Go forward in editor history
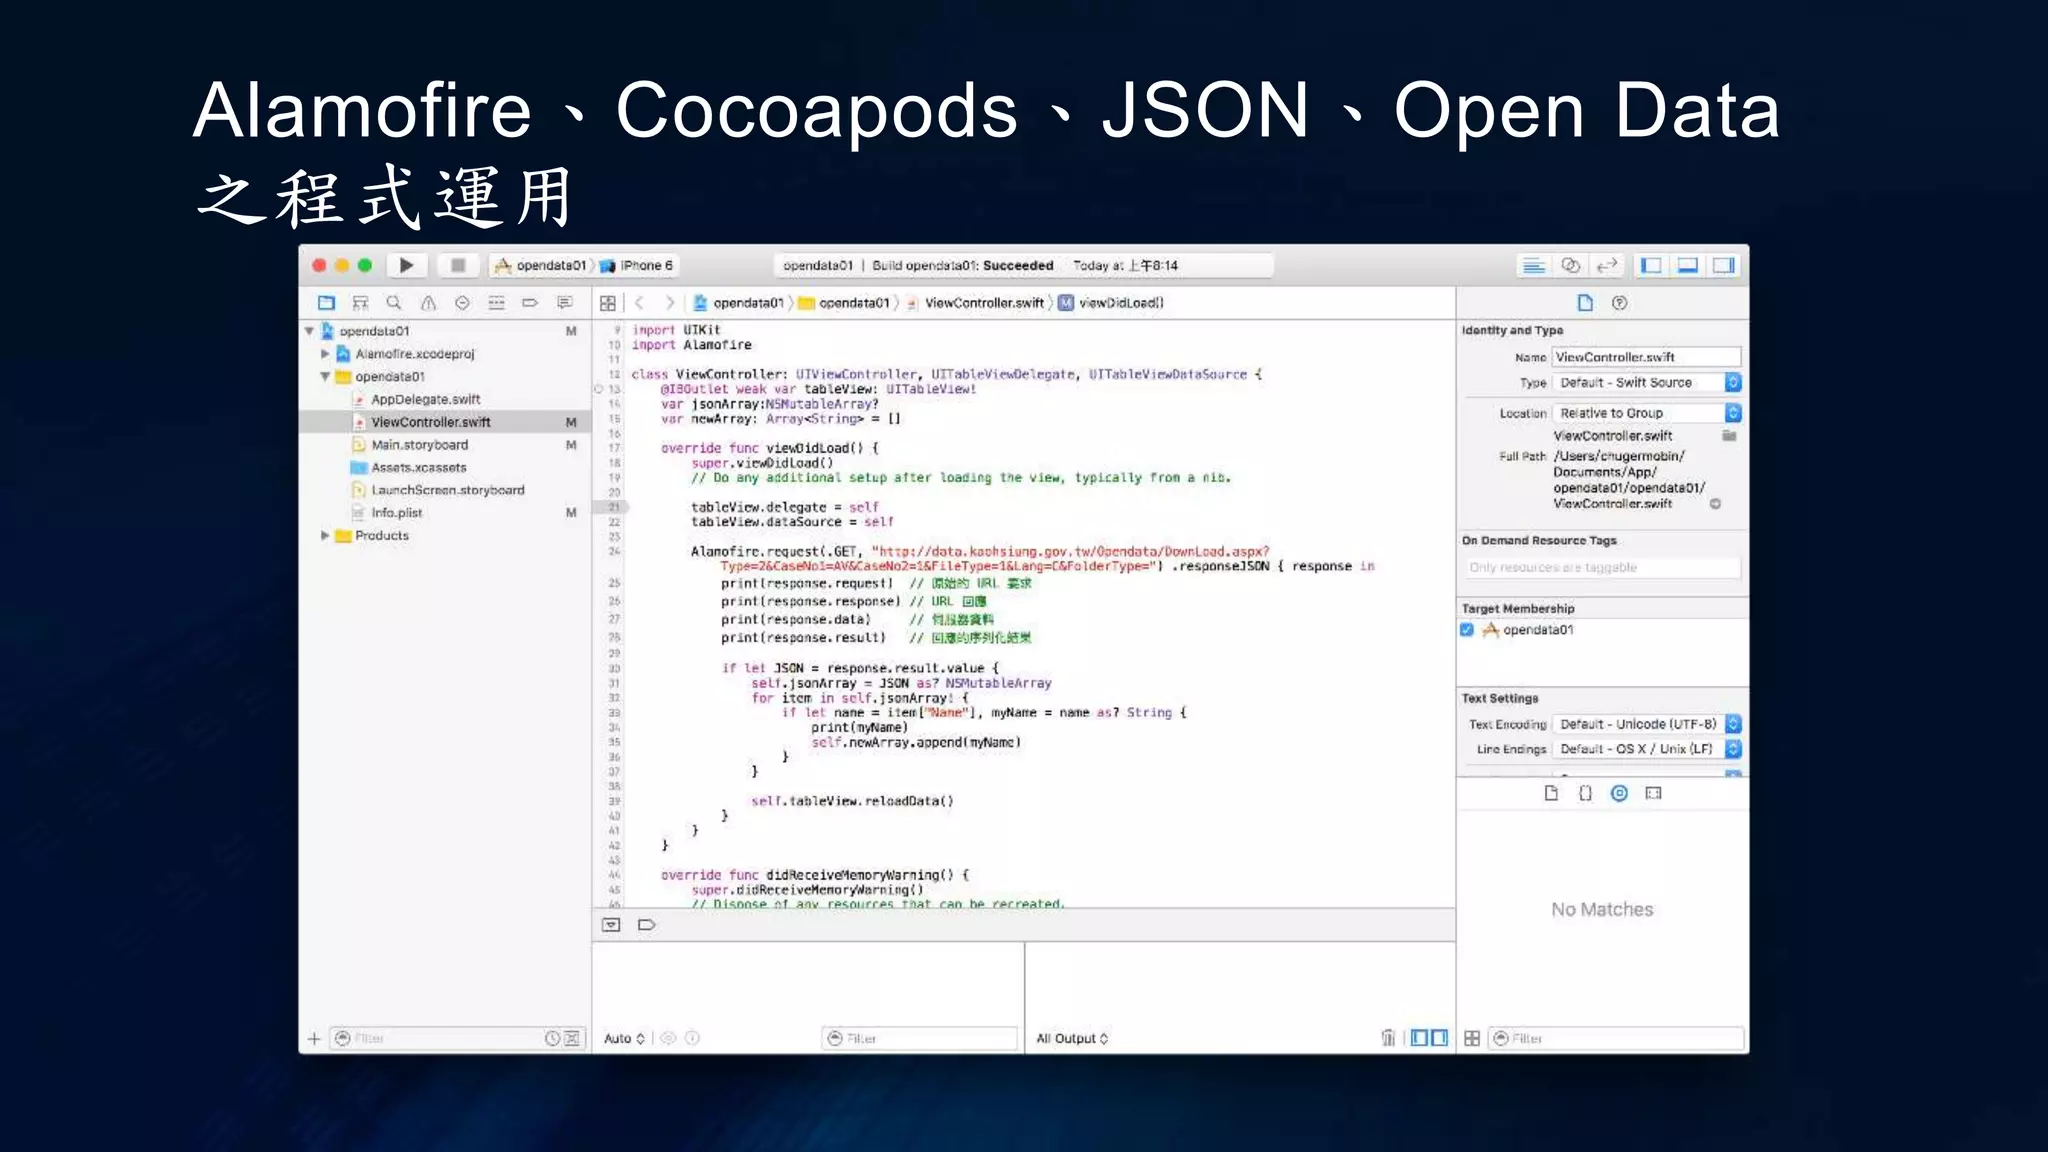Image resolution: width=2048 pixels, height=1152 pixels. tap(669, 303)
